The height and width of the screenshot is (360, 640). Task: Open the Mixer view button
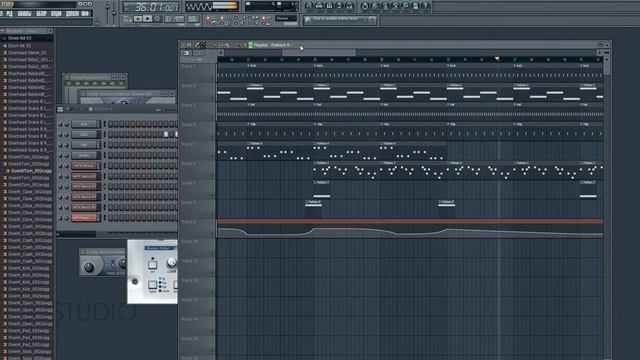pyautogui.click(x=349, y=6)
